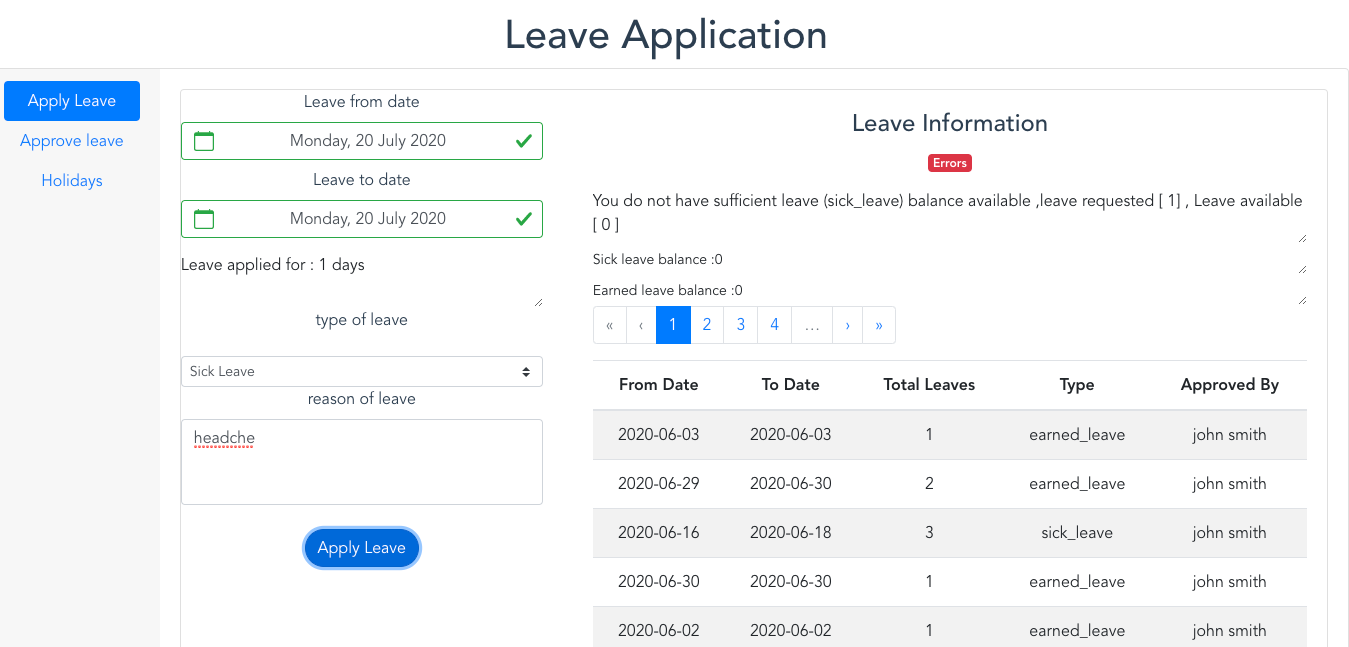Click green checkmark in Leave to date
Image resolution: width=1349 pixels, height=647 pixels.
(523, 219)
